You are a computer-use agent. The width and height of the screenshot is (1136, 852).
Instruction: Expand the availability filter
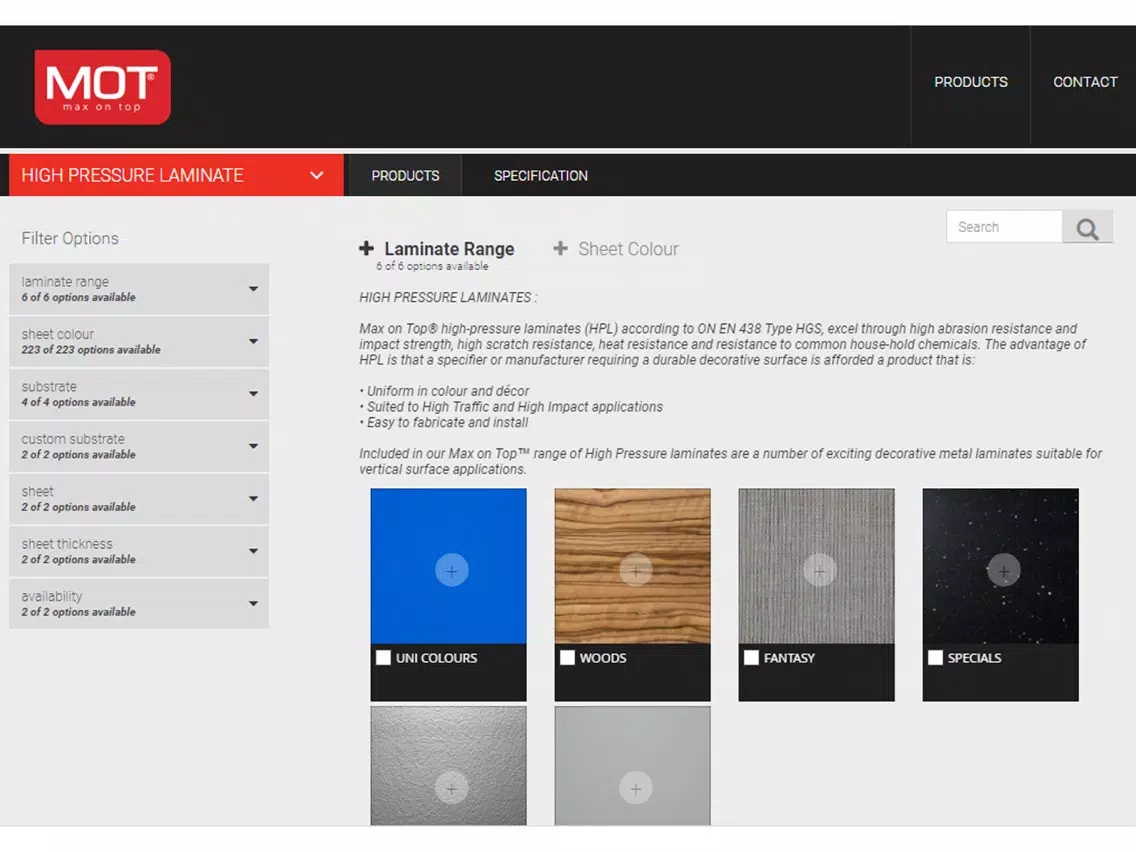(139, 604)
